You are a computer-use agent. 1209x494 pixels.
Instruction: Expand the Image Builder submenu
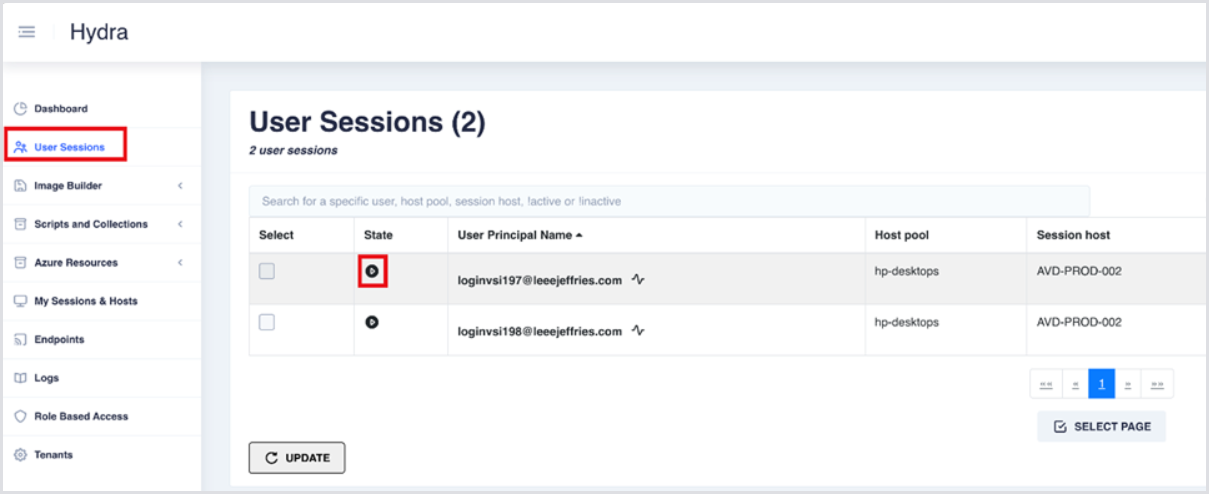(180, 186)
